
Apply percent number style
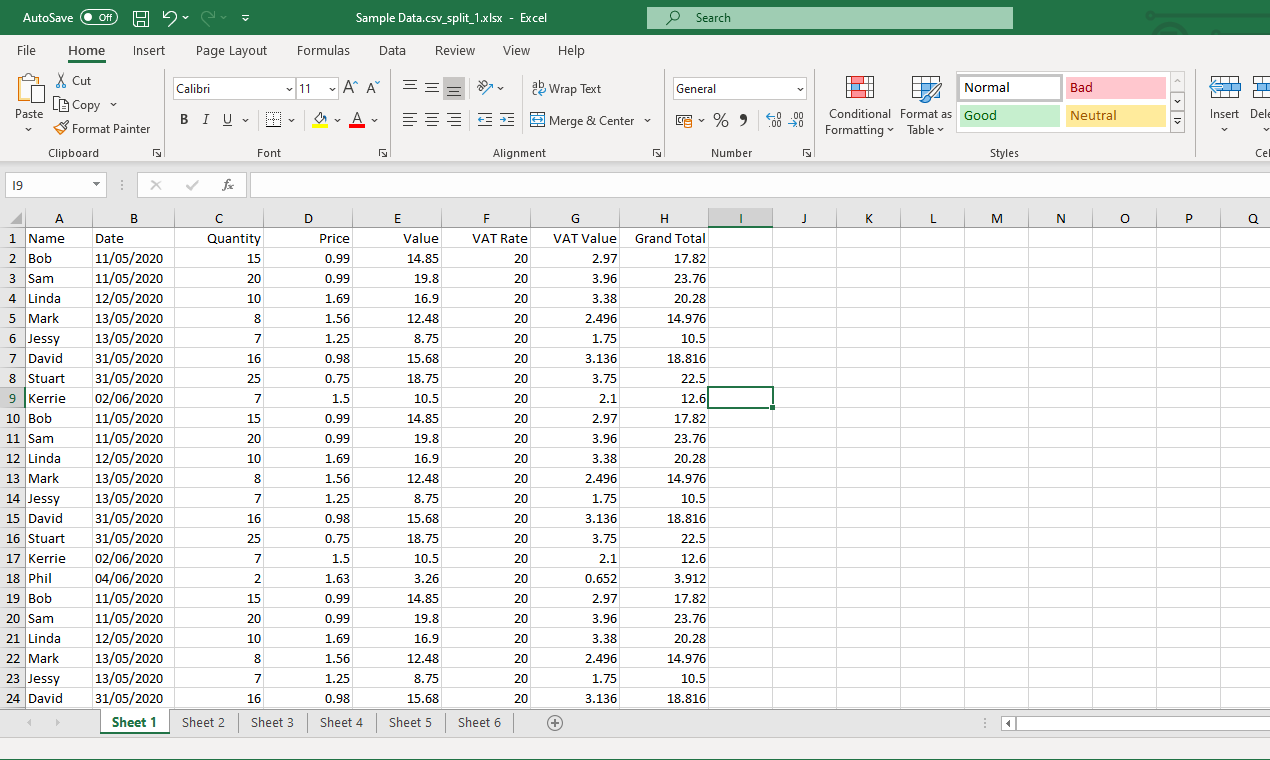721,120
